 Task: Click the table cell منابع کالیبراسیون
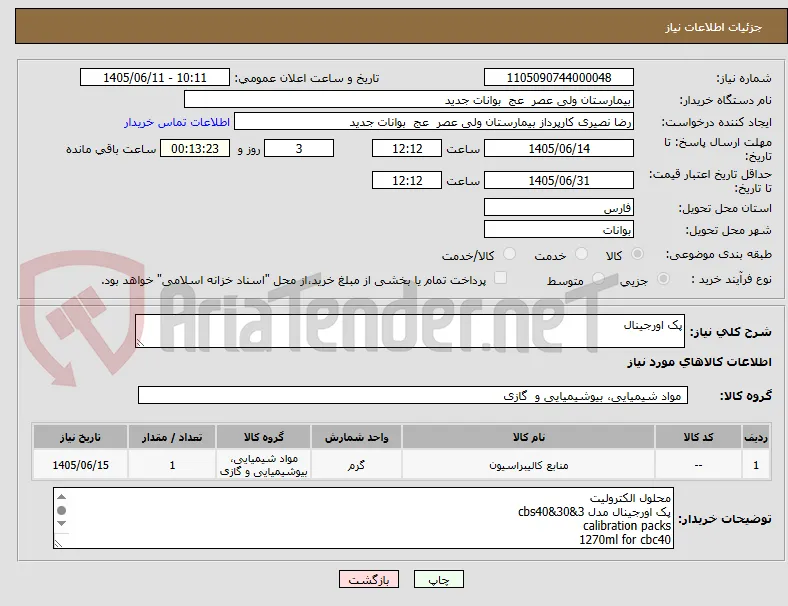pyautogui.click(x=528, y=465)
